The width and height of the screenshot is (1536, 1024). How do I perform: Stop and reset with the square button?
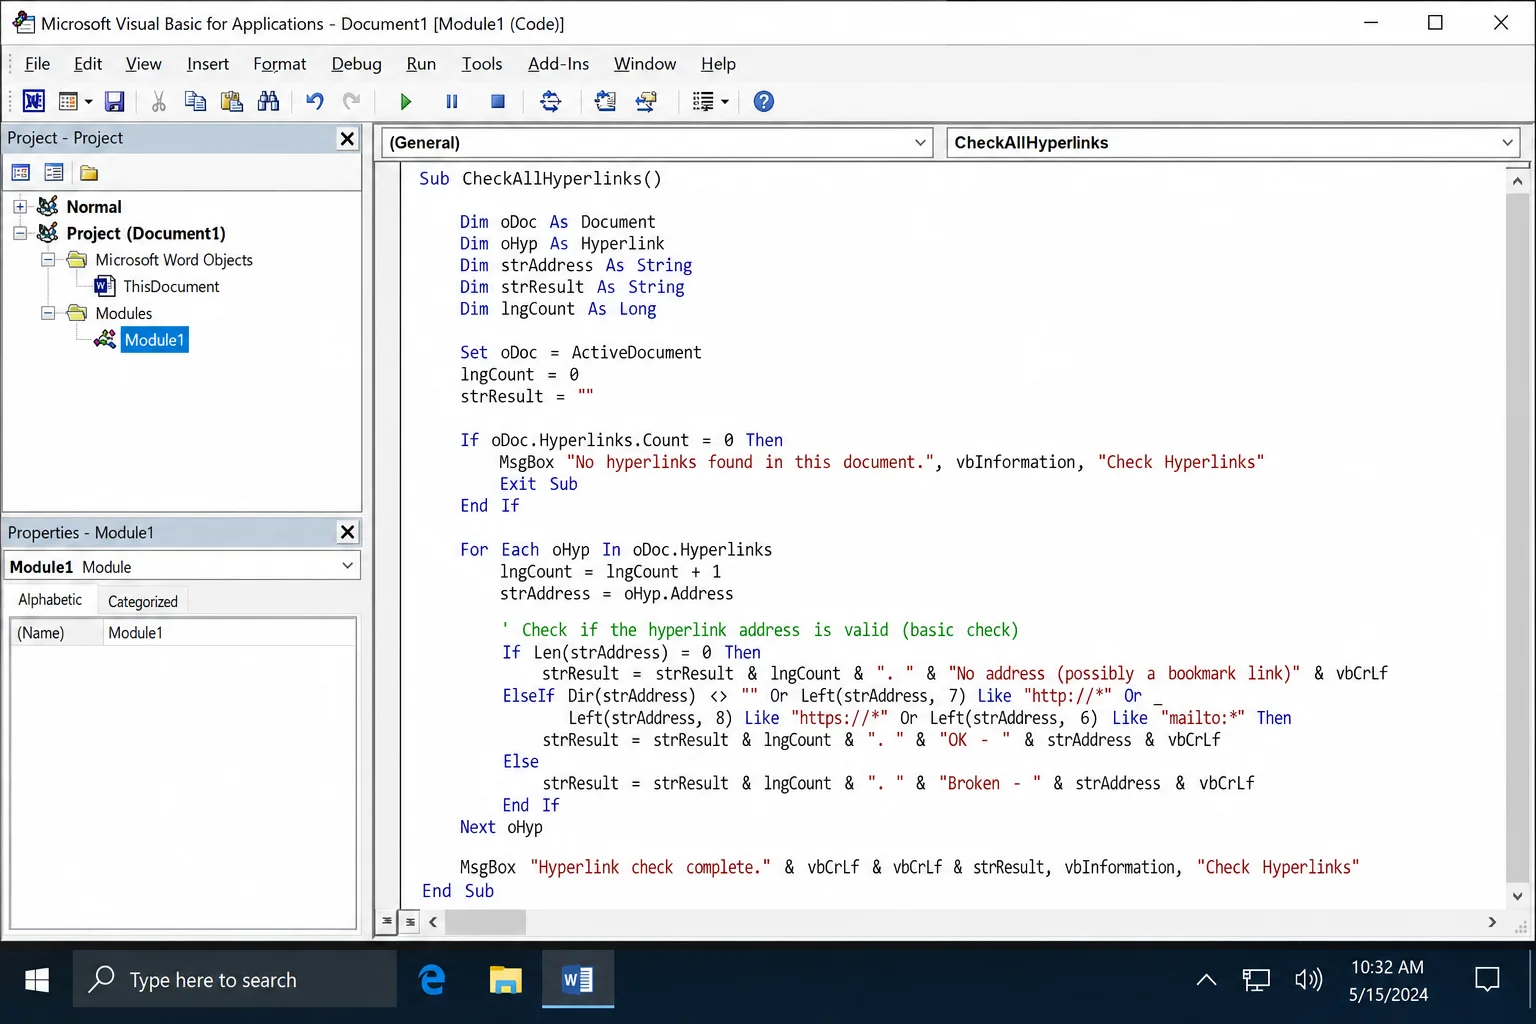point(497,101)
